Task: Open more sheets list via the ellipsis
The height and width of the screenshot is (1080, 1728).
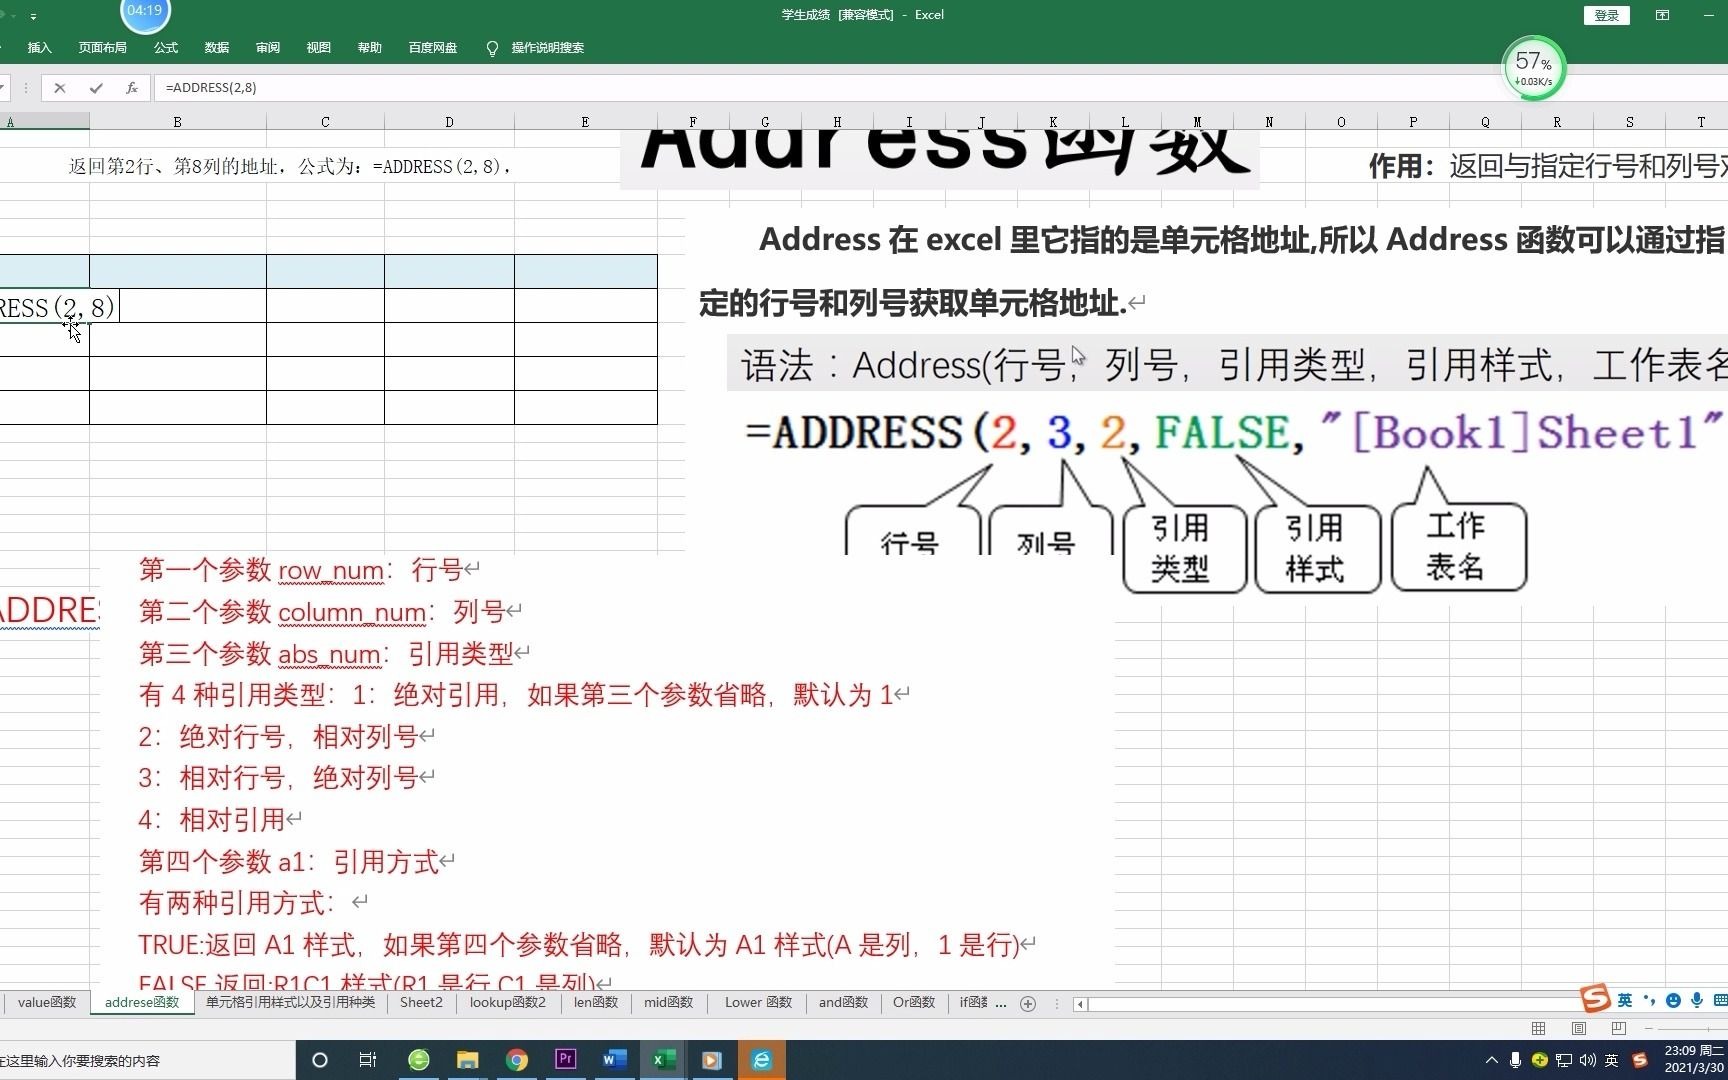Action: click(x=1002, y=1003)
